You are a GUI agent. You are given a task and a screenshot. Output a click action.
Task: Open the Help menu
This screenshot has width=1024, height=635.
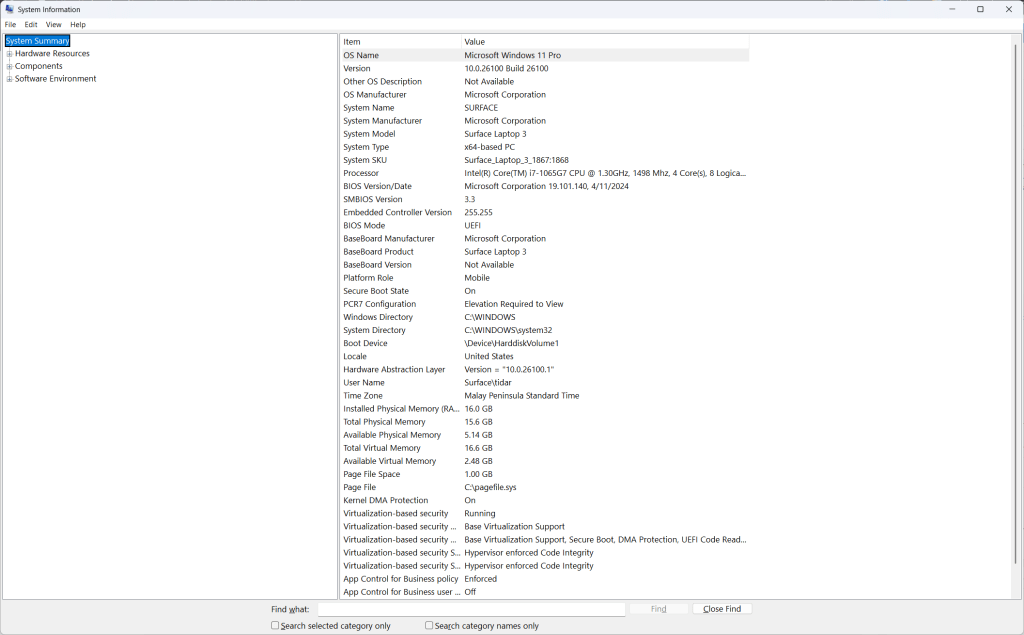(78, 25)
